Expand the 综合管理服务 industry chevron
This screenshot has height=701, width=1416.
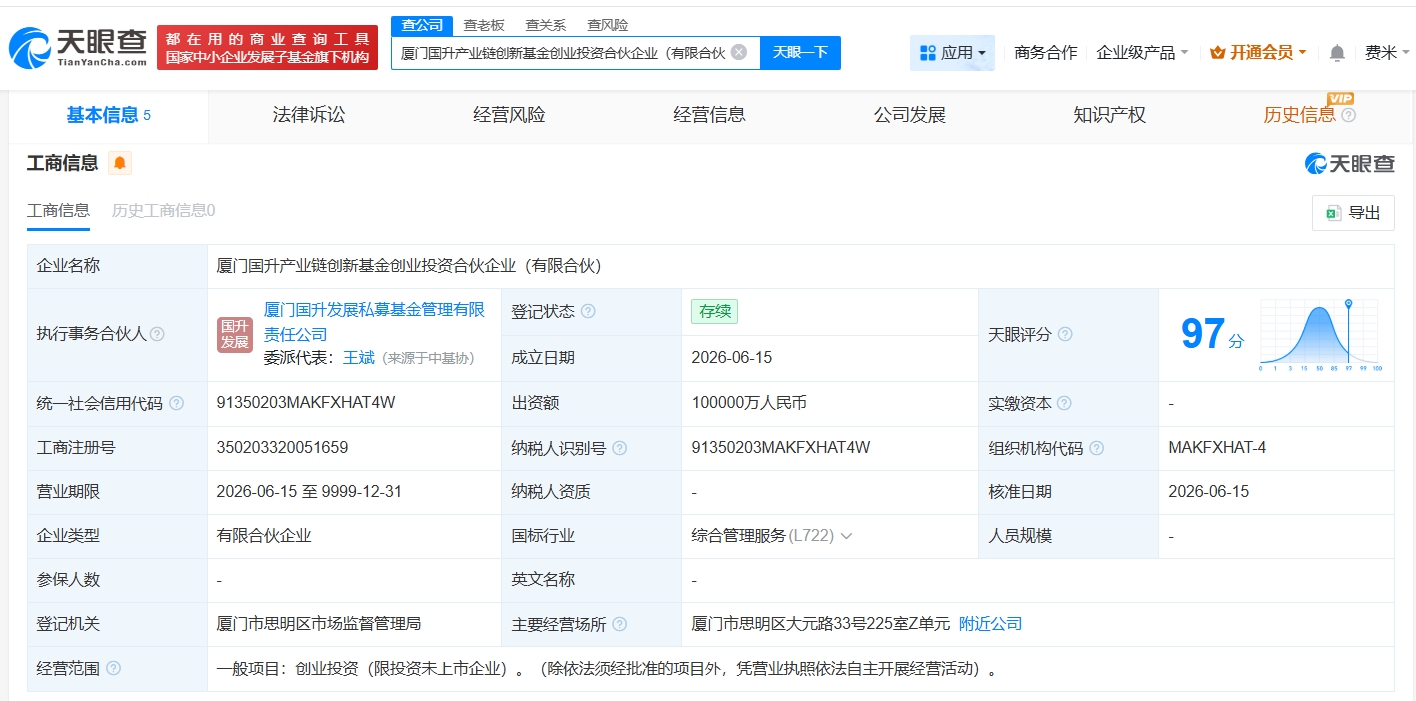point(846,536)
